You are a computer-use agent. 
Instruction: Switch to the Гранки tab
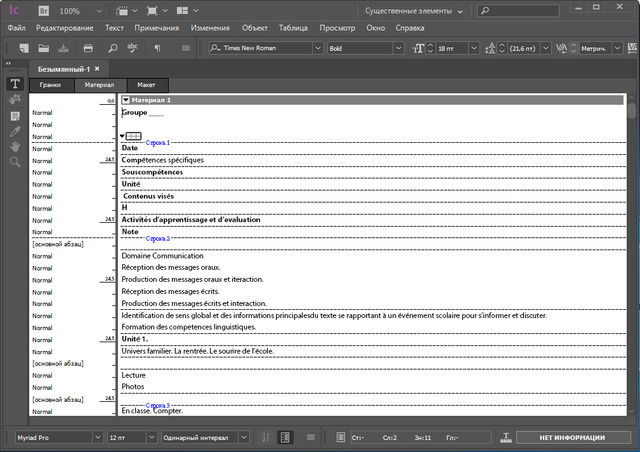click(50, 86)
